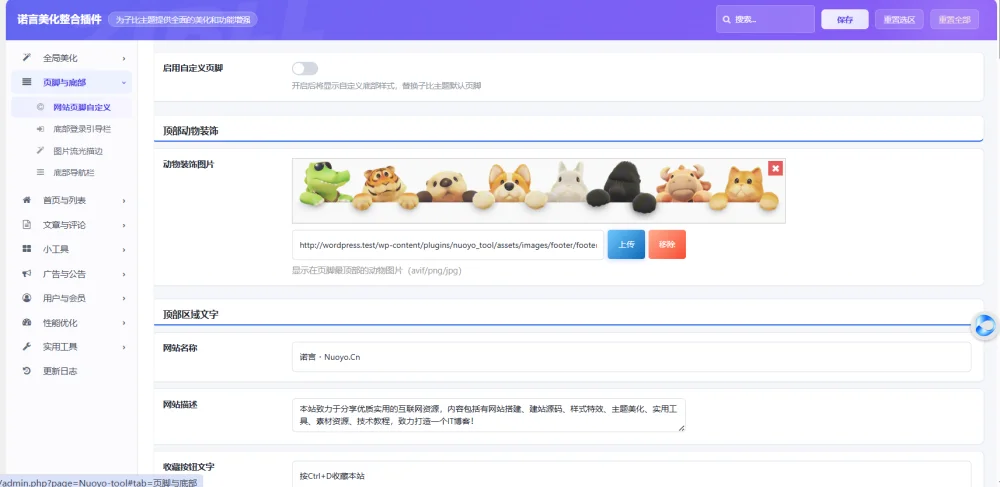Expand the 全局美化 section chevron
This screenshot has width=1000, height=487.
pos(124,58)
